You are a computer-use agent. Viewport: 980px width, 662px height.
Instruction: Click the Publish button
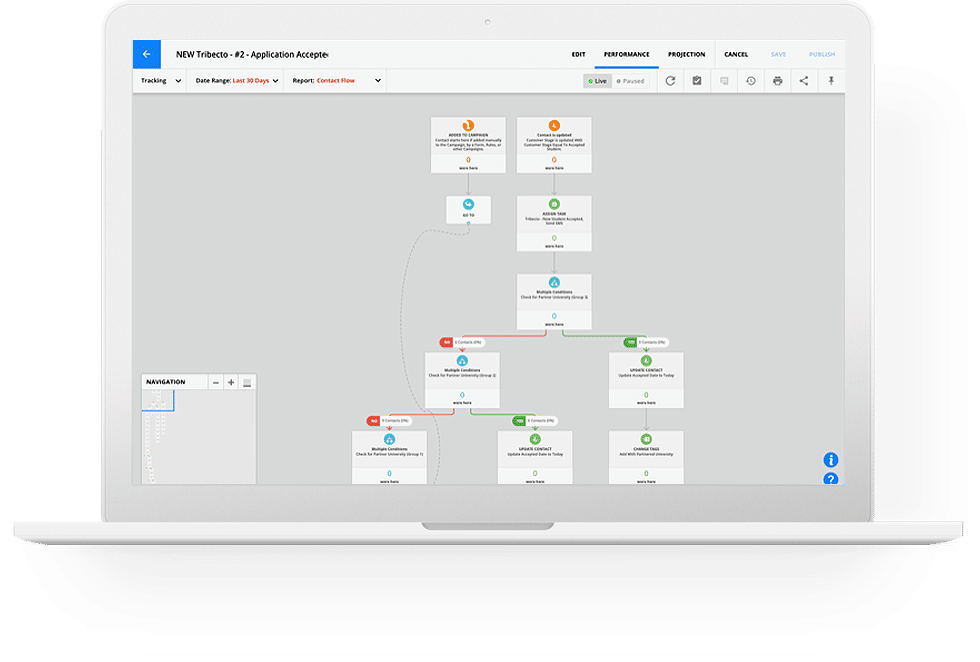click(822, 54)
